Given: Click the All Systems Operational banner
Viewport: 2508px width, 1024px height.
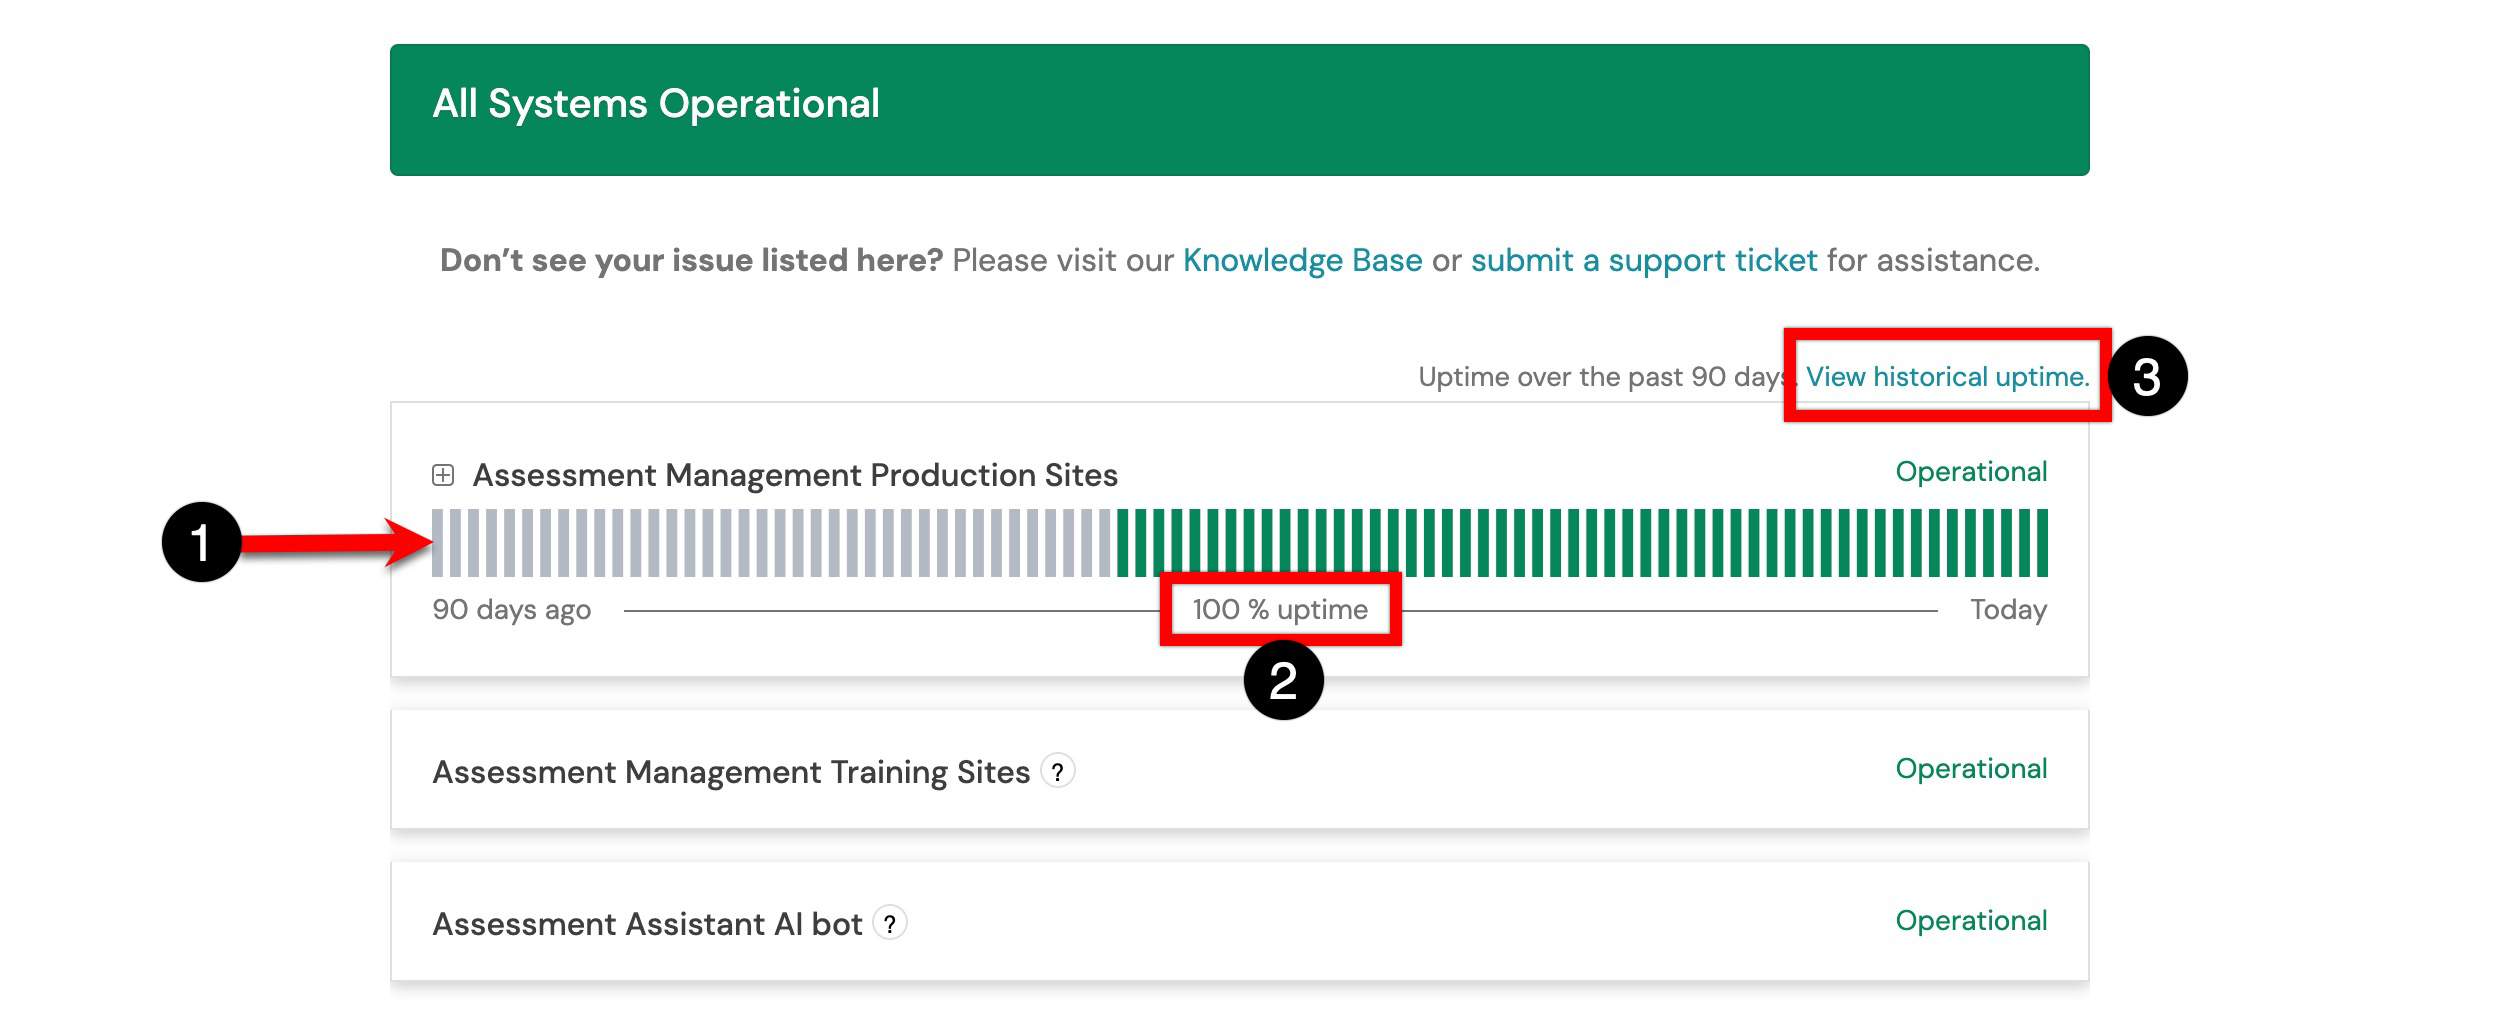Looking at the screenshot, I should click(x=1239, y=110).
